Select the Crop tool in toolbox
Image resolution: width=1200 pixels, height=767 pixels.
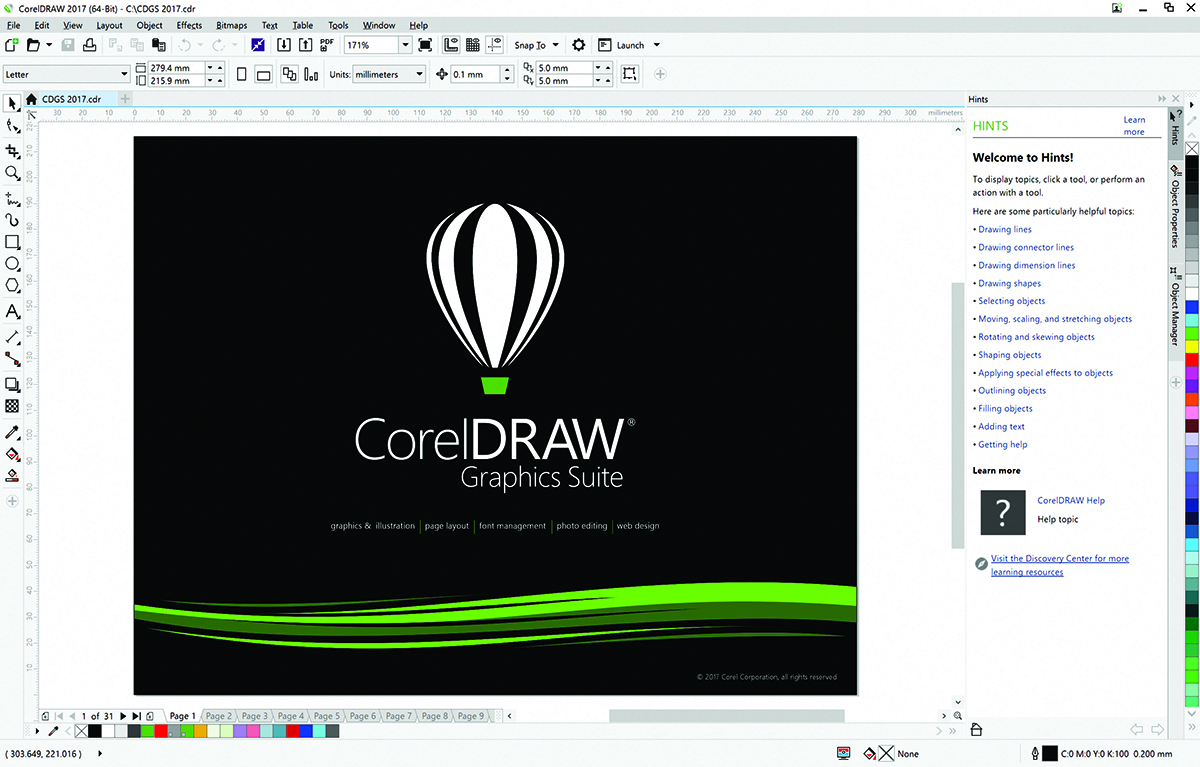[x=12, y=151]
